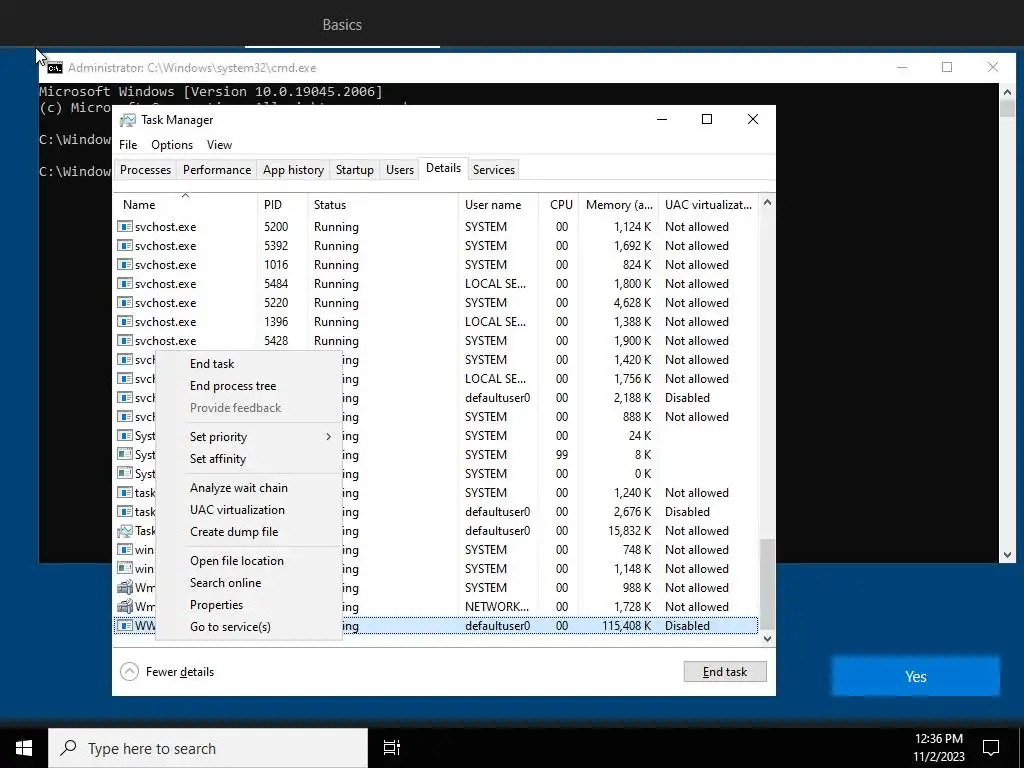The width and height of the screenshot is (1024, 768).
Task: Choose End process tree in context menu
Action: 232,386
